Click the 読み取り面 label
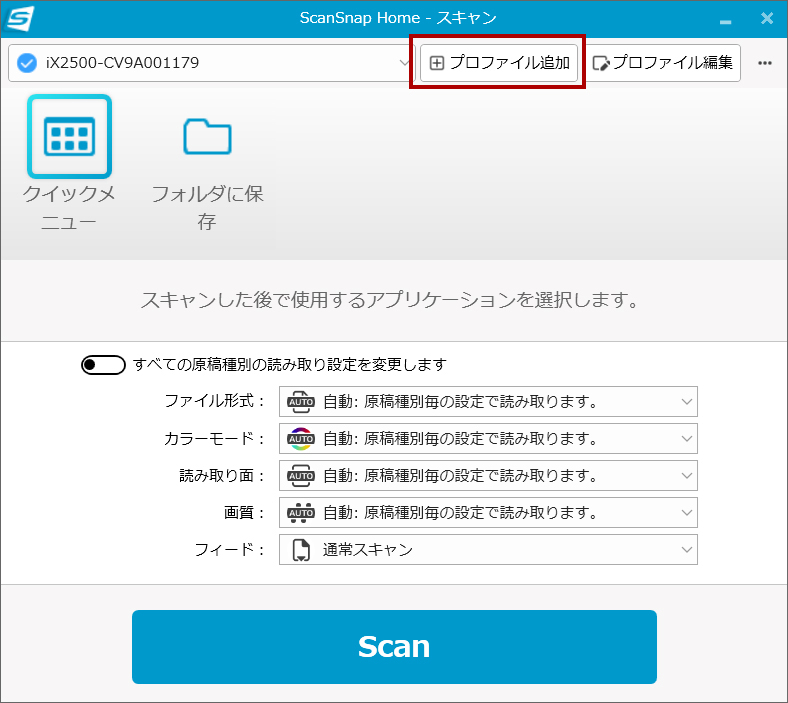Image resolution: width=788 pixels, height=703 pixels. (x=222, y=475)
